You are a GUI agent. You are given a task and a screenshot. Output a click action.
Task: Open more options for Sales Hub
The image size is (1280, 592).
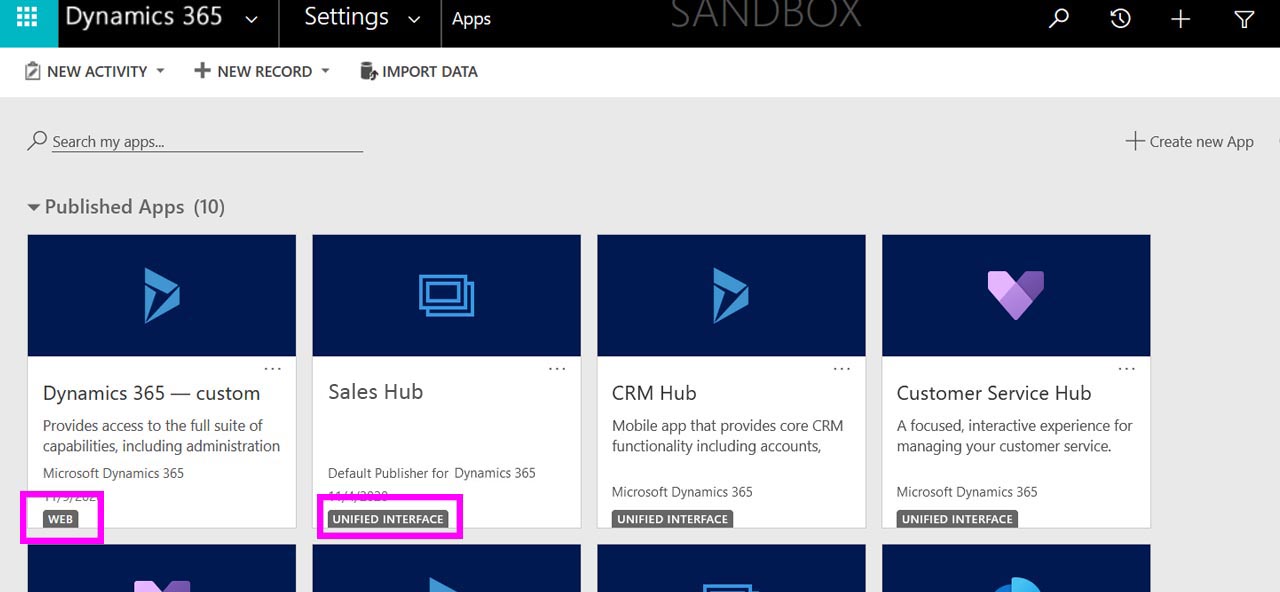pyautogui.click(x=558, y=368)
